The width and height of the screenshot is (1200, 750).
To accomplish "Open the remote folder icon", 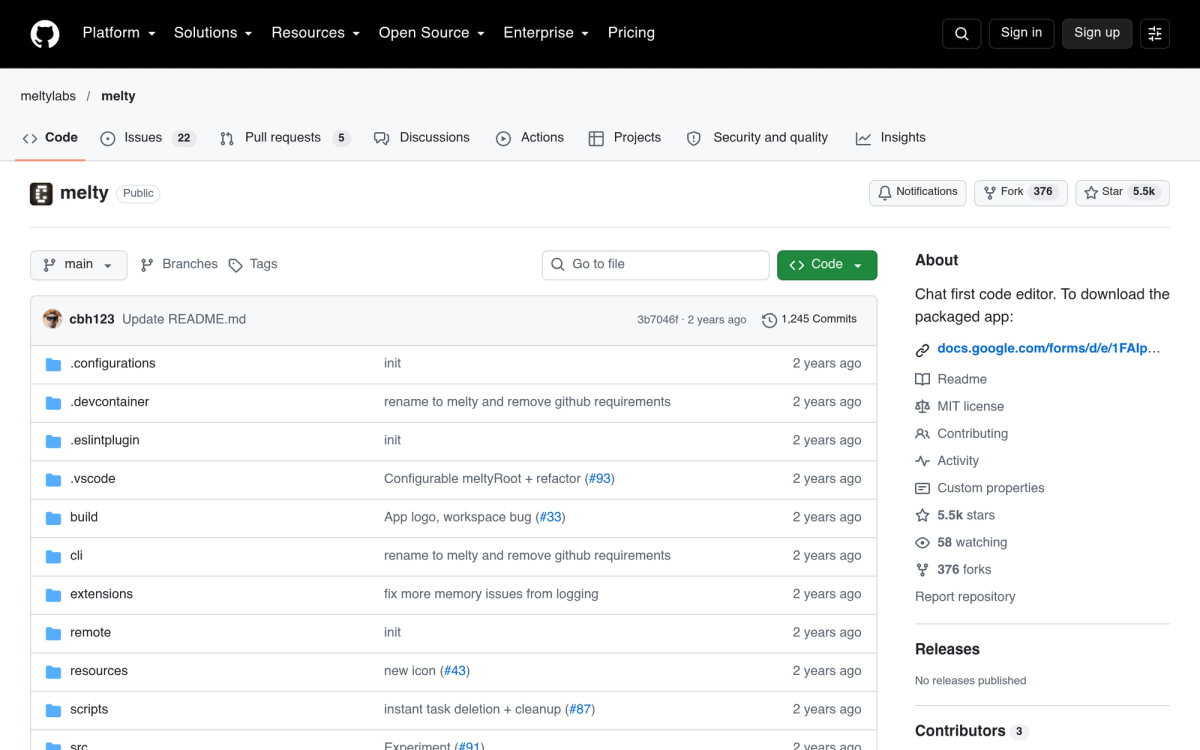I will point(53,633).
